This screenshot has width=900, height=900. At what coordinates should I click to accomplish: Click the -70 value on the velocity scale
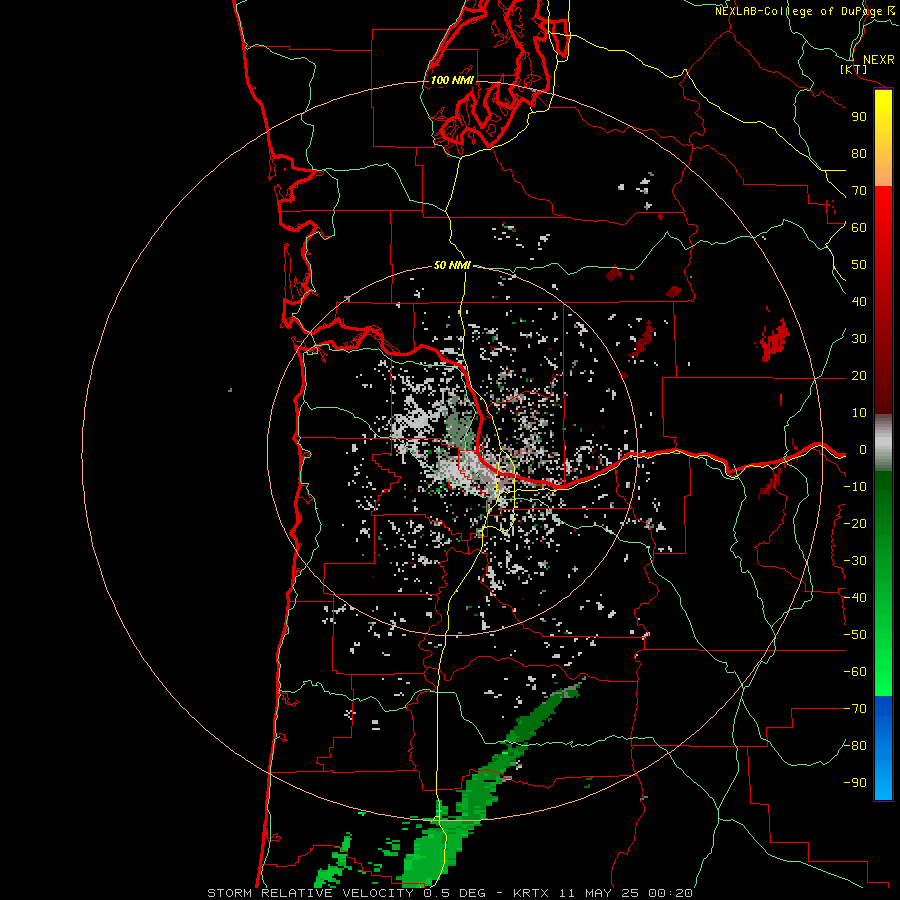(855, 709)
